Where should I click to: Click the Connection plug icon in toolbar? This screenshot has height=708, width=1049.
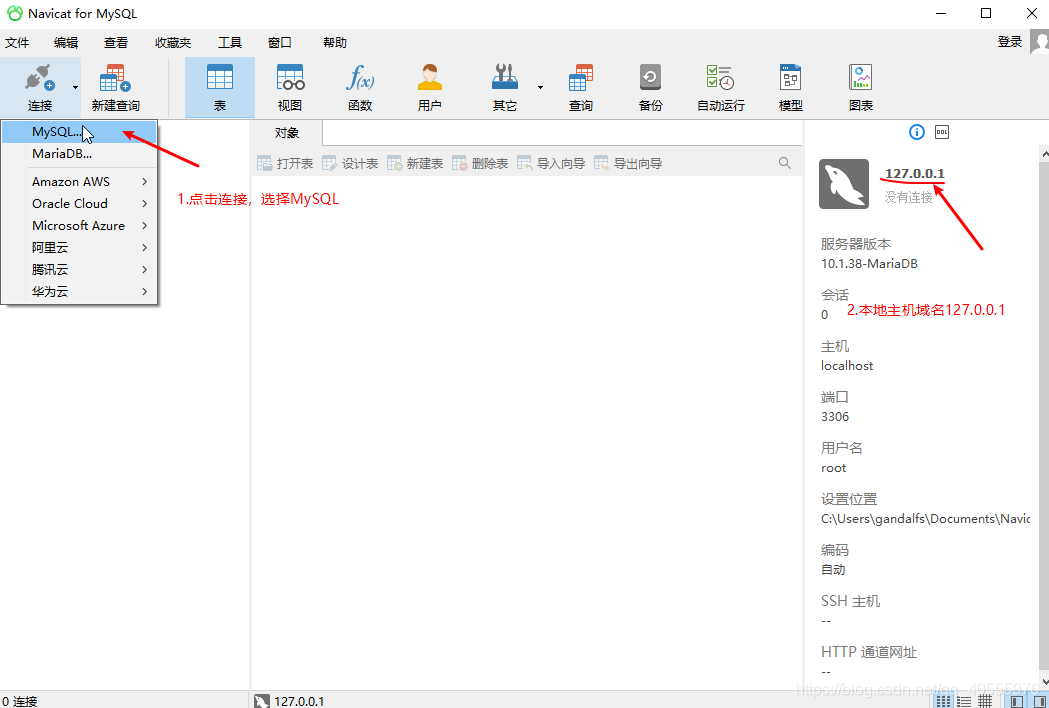pos(39,78)
